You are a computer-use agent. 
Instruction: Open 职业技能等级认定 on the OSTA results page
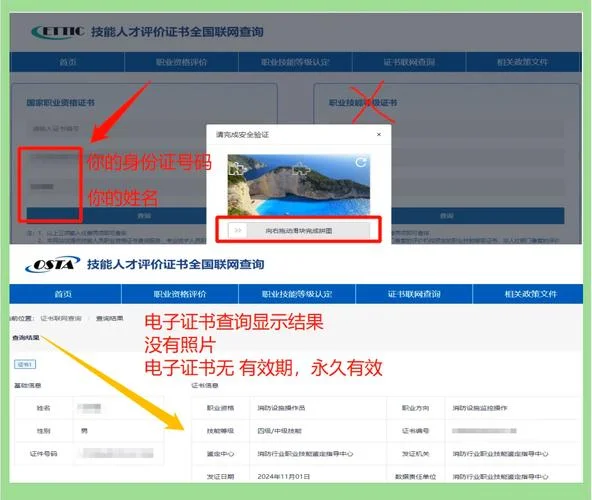click(x=297, y=294)
